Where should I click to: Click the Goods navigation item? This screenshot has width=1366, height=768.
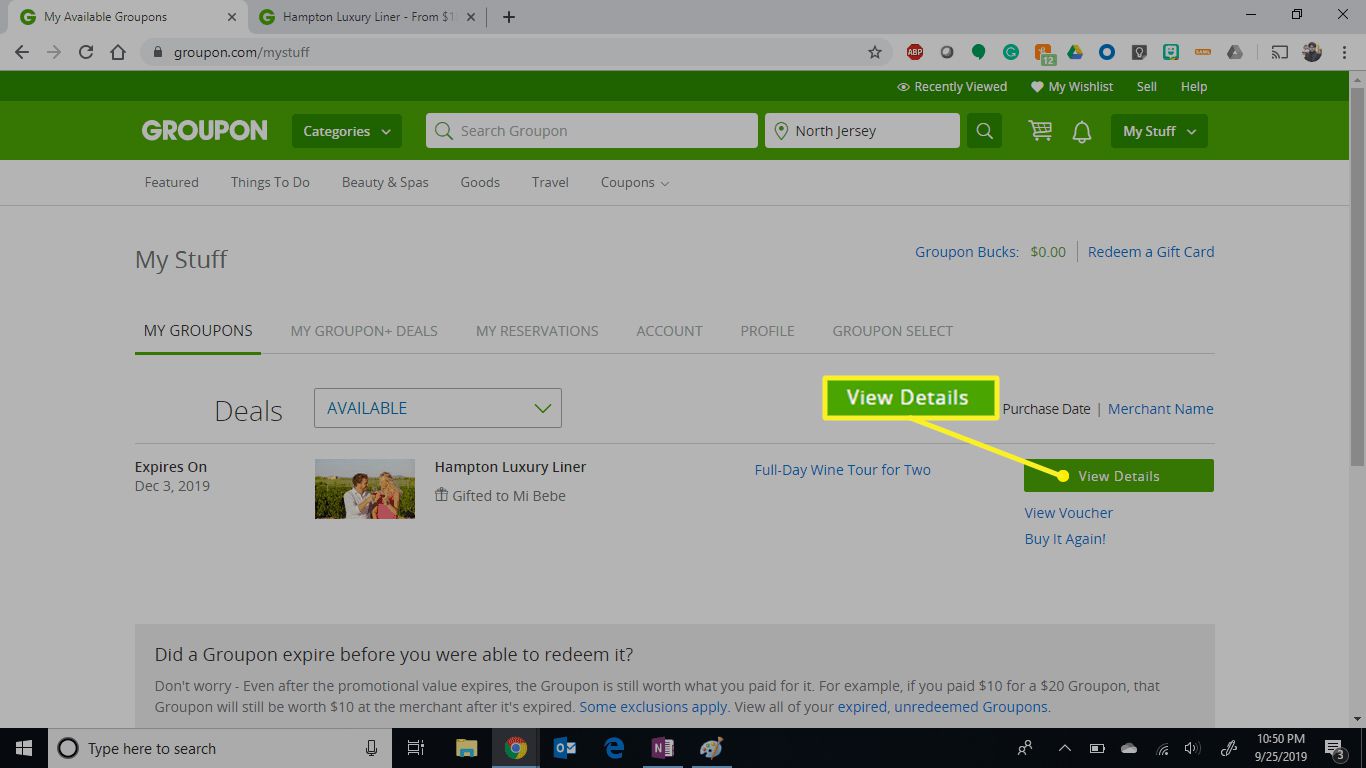point(480,182)
